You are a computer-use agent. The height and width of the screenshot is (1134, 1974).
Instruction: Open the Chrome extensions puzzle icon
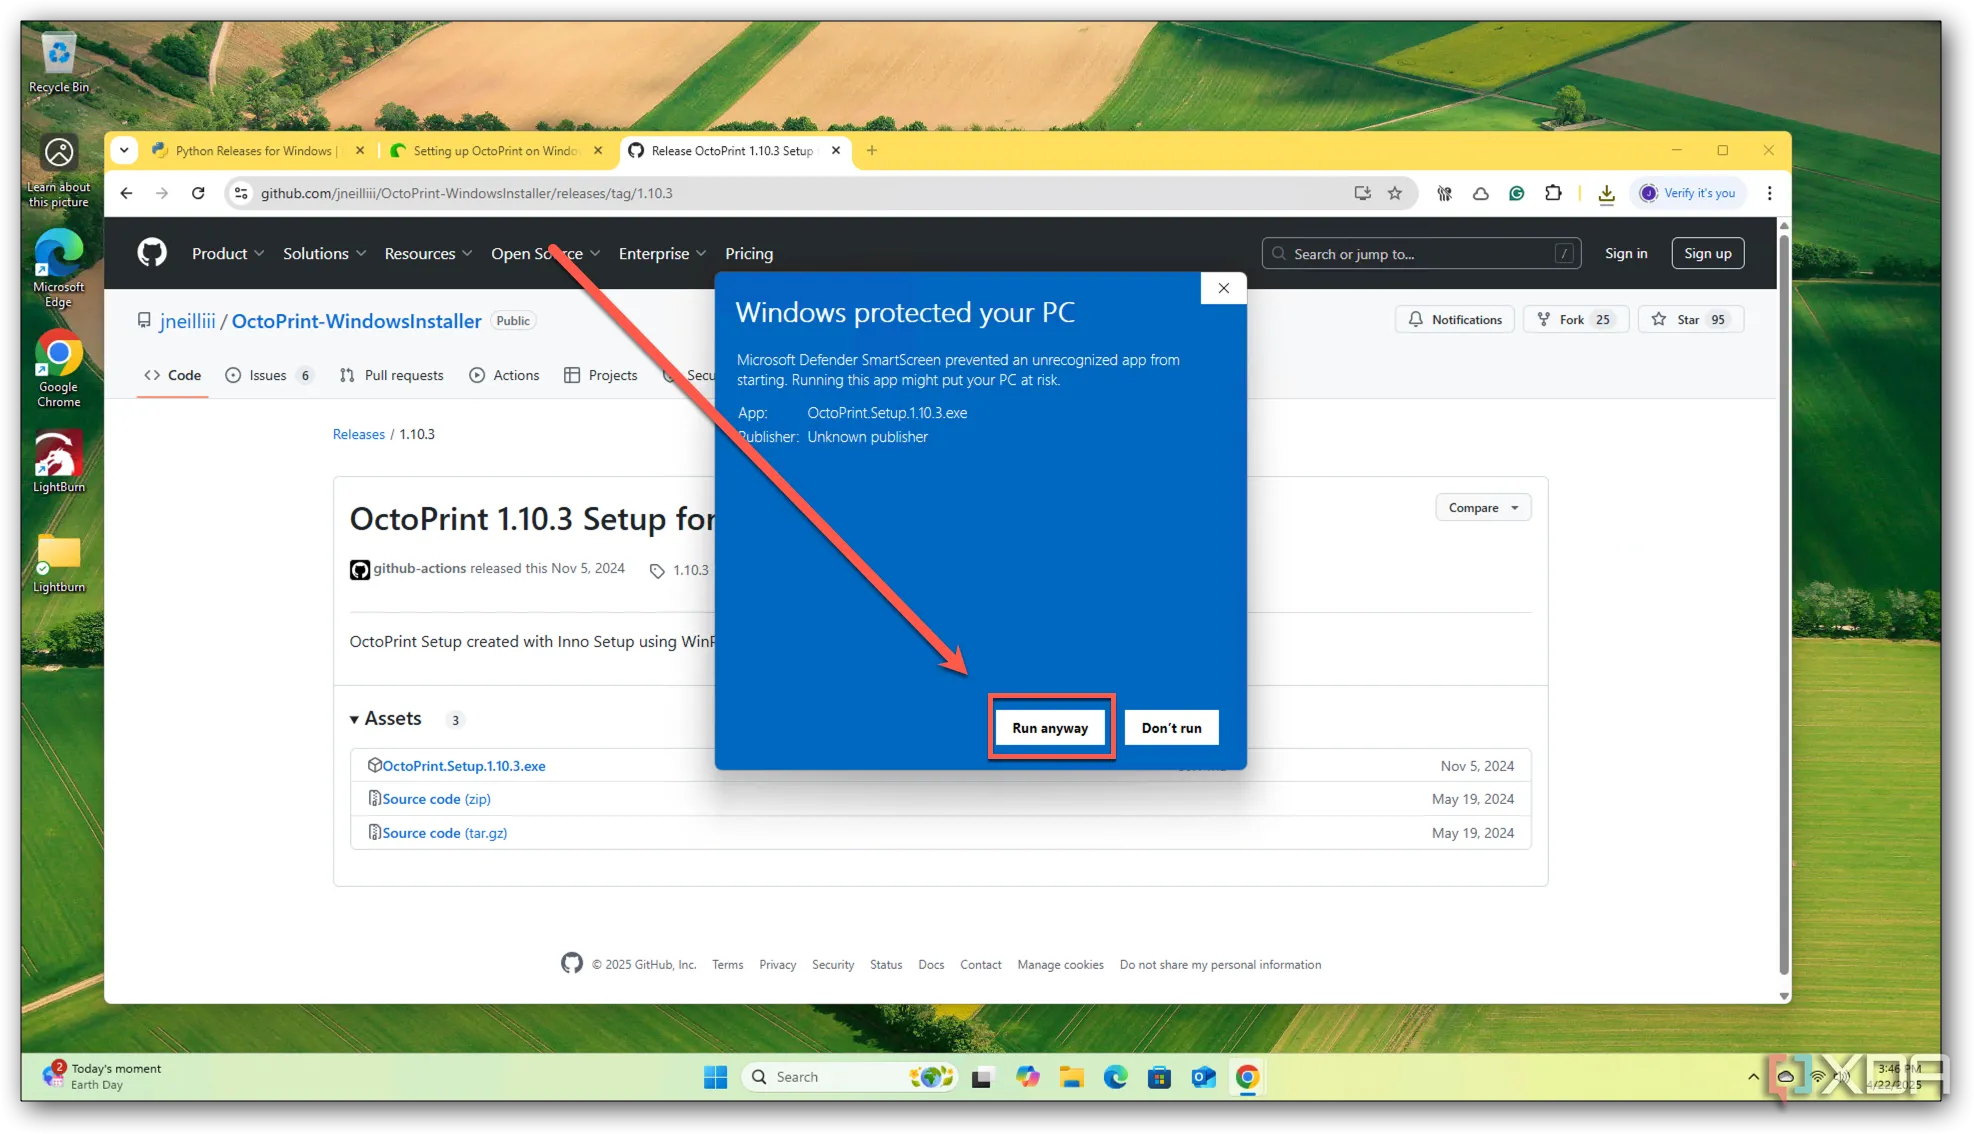tap(1553, 194)
